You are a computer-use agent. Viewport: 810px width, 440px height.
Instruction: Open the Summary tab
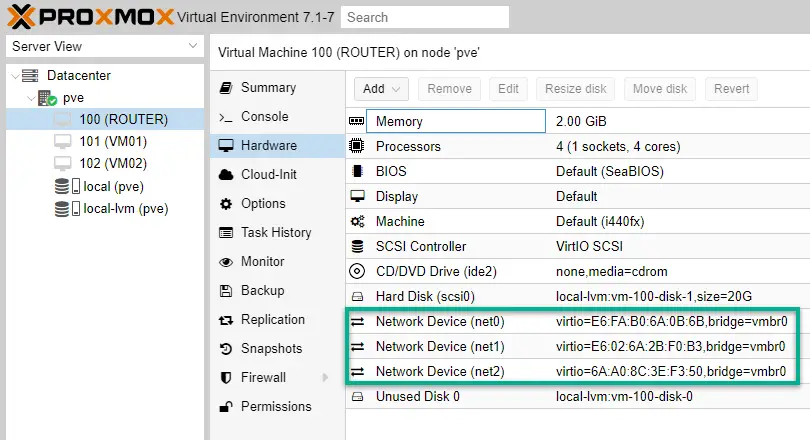pyautogui.click(x=277, y=87)
